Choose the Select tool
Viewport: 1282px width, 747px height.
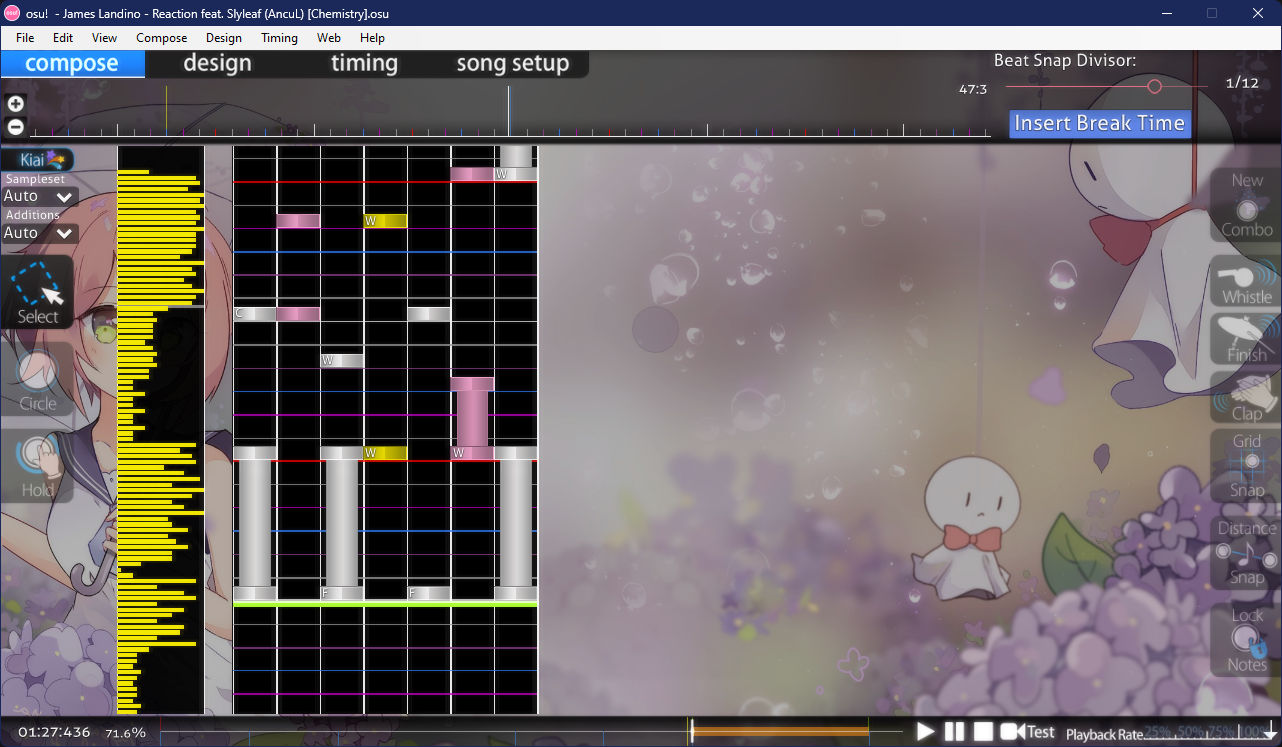point(38,292)
